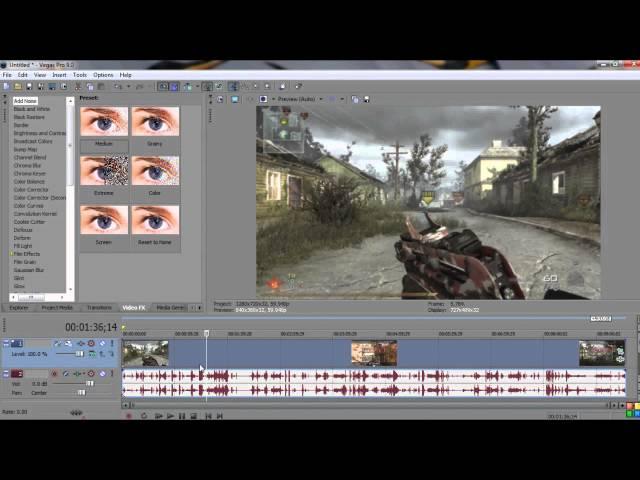640x480 pixels.
Task: Open the File menu
Action: click(7, 75)
